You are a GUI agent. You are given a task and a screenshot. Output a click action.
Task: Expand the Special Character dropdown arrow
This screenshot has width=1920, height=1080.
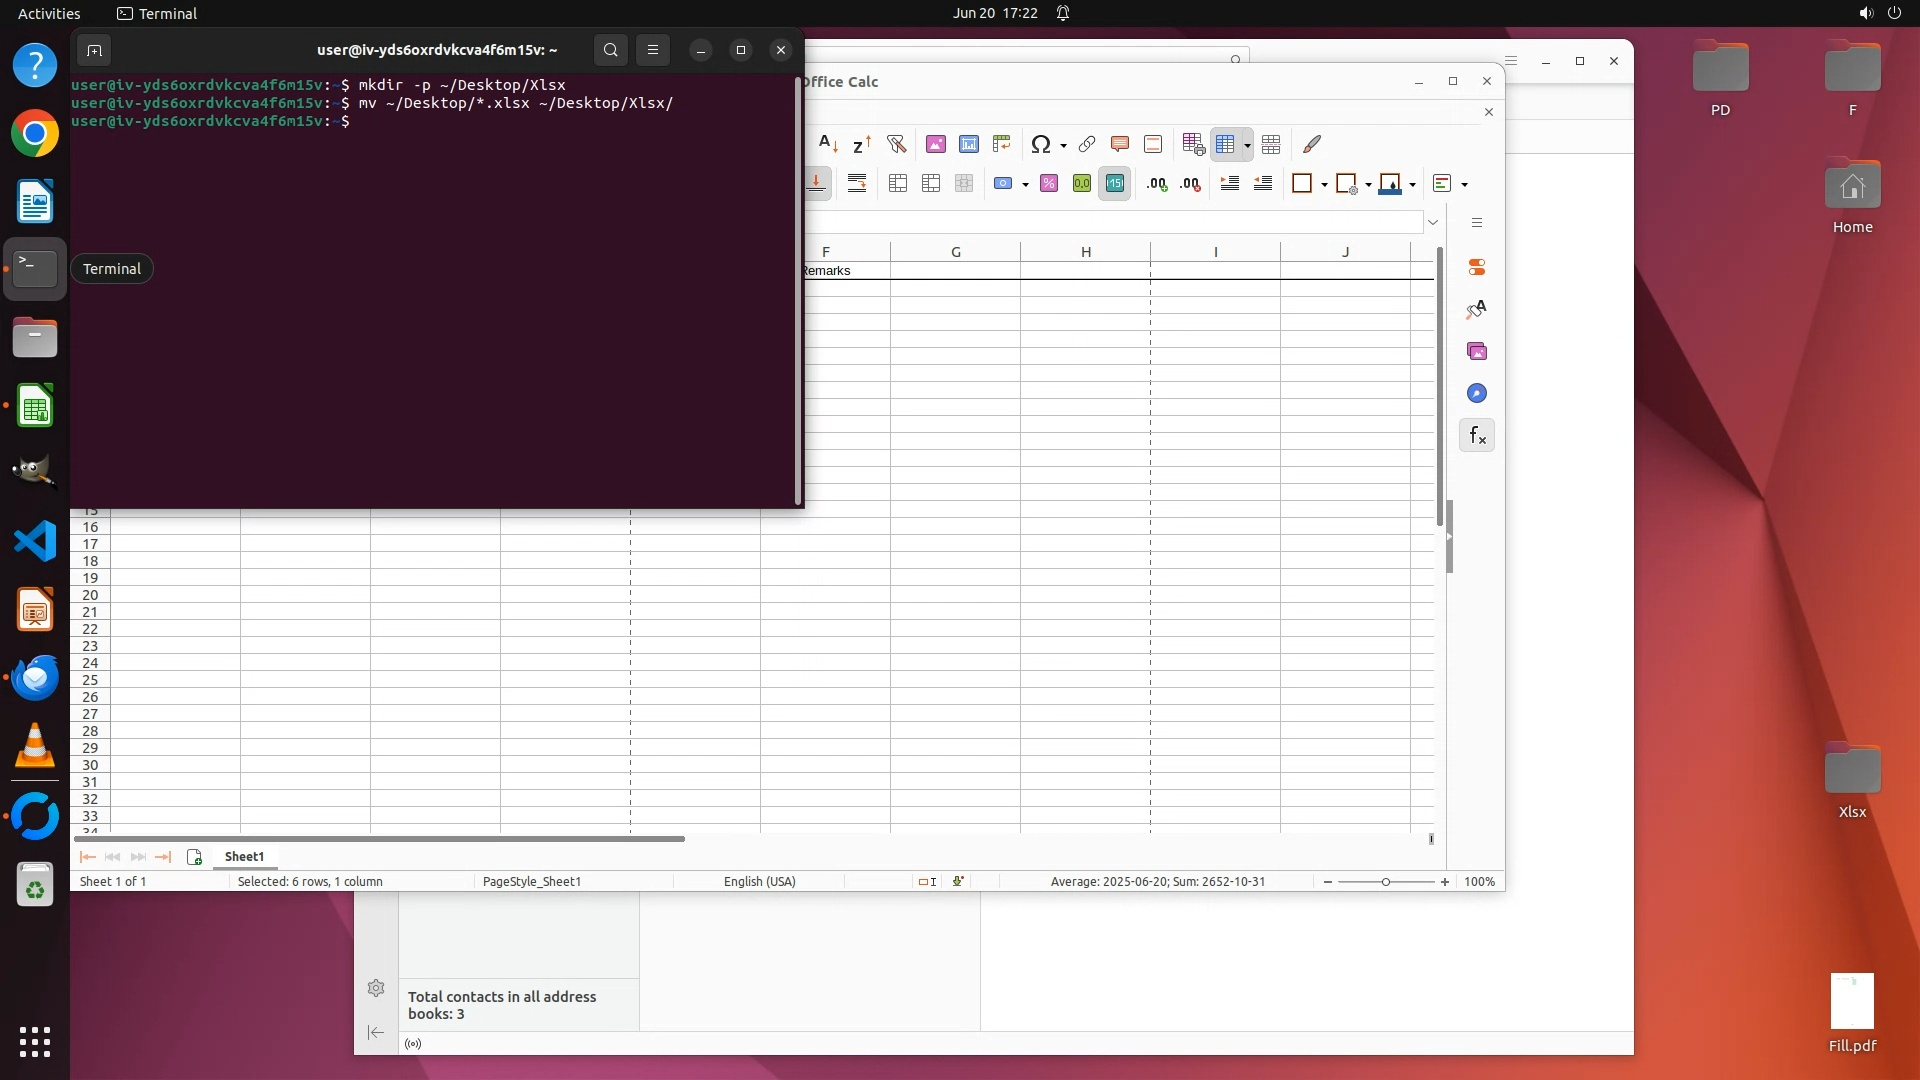coord(1063,146)
